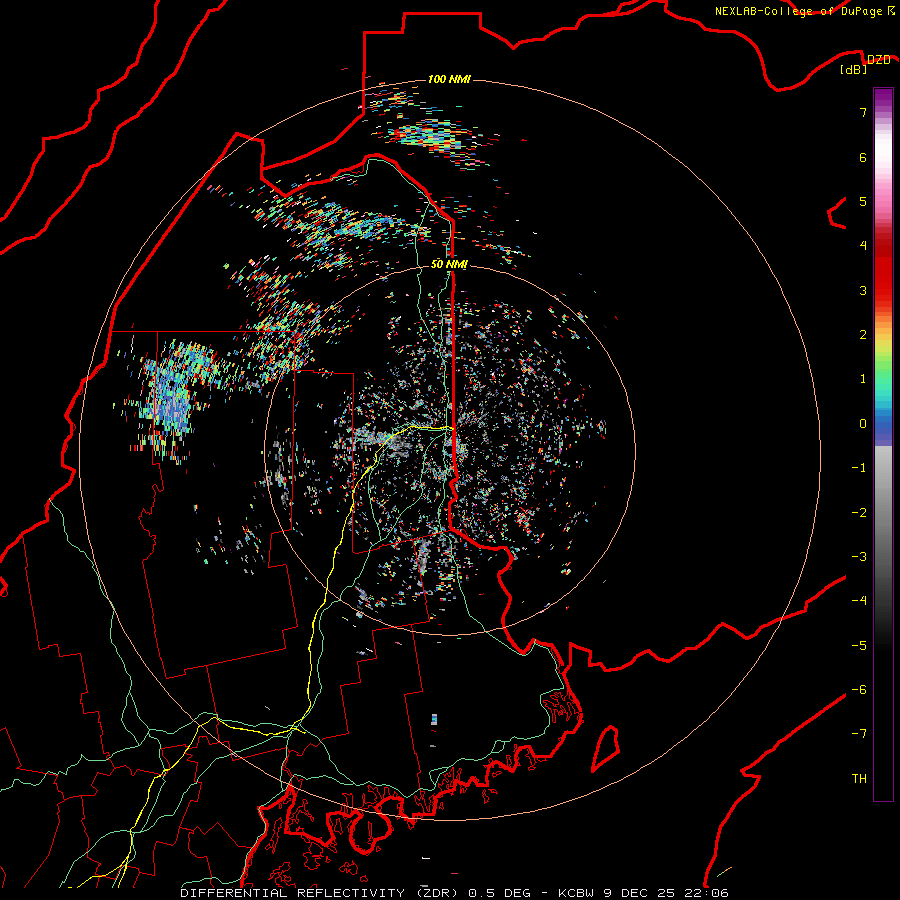Select the 4 value on the color scale
This screenshot has width=900, height=900.
pyautogui.click(x=863, y=245)
